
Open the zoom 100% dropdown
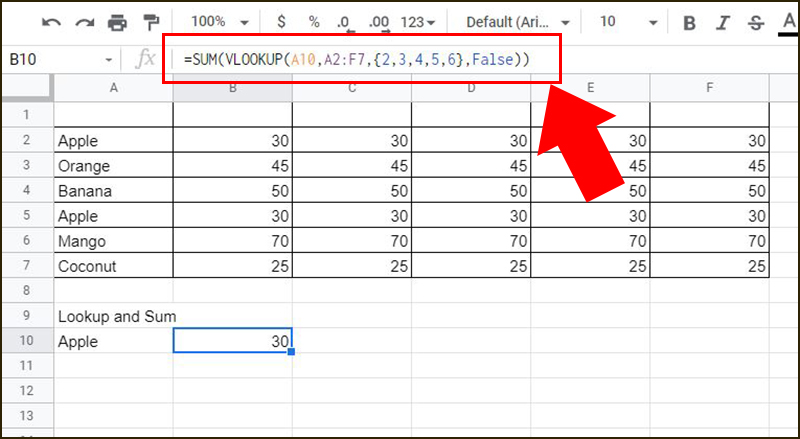coord(219,22)
